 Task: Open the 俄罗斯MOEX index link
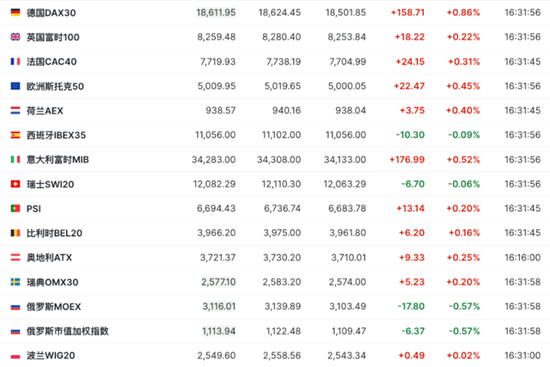[x=54, y=307]
